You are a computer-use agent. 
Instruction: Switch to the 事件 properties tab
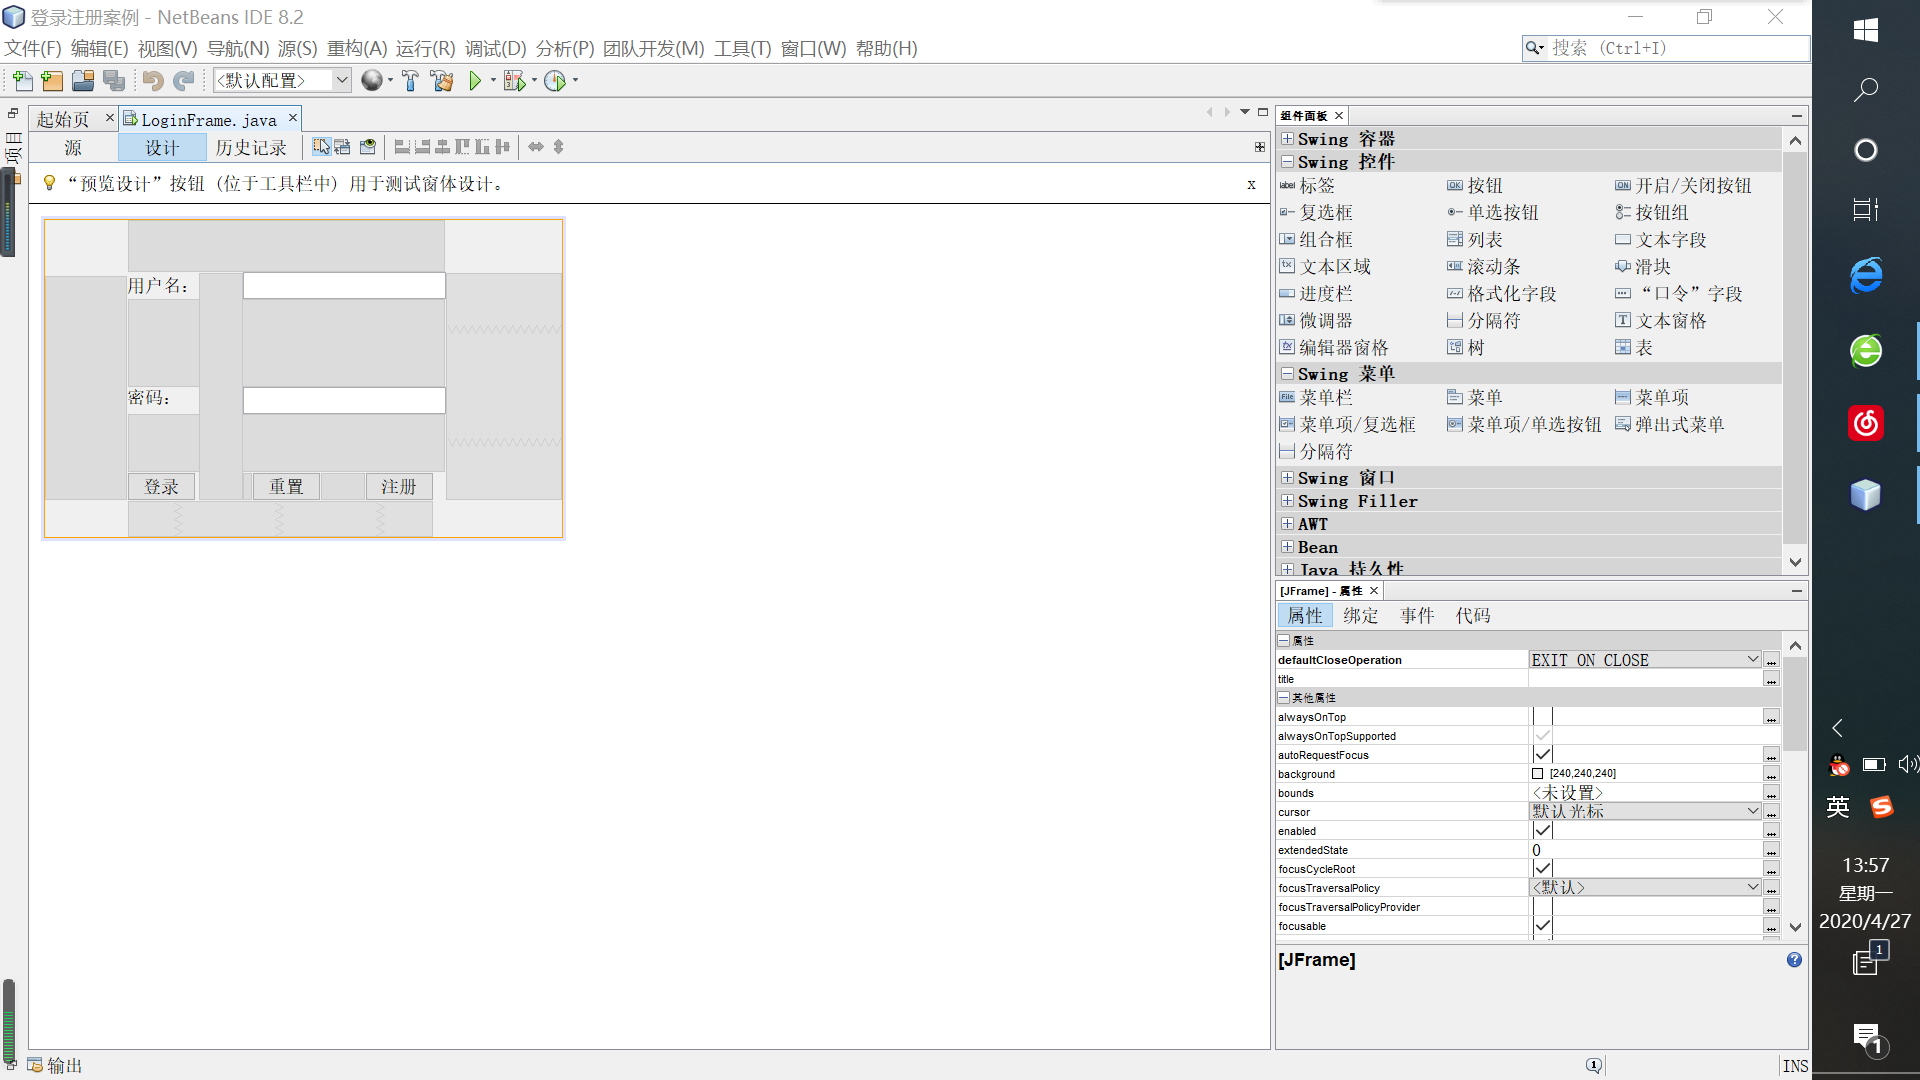coord(1417,615)
